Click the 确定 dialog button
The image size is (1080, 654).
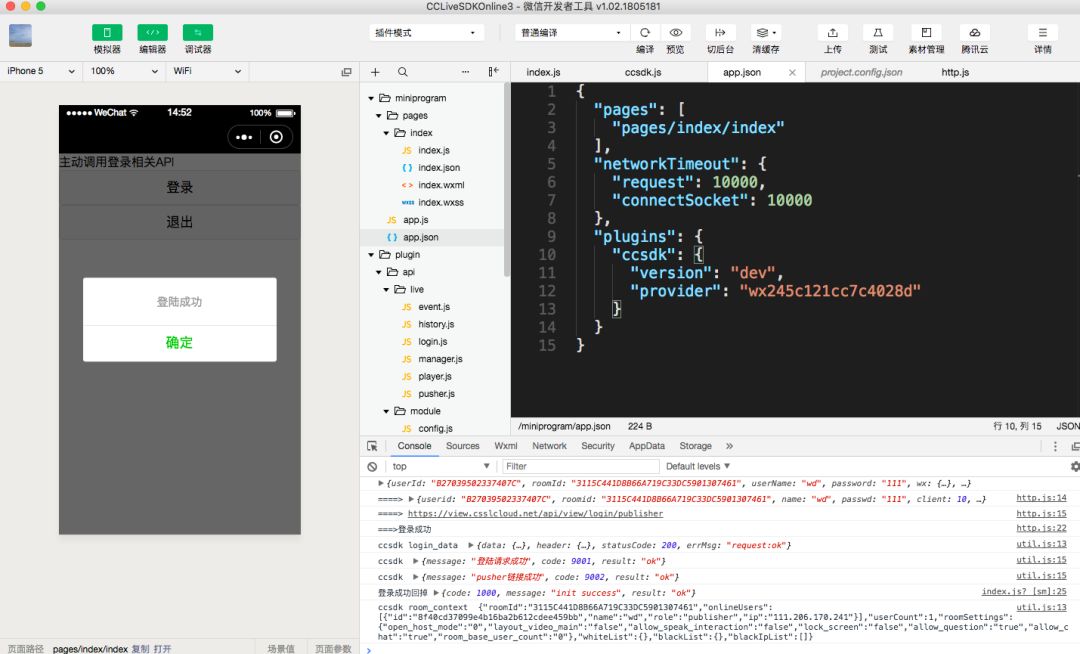click(180, 343)
